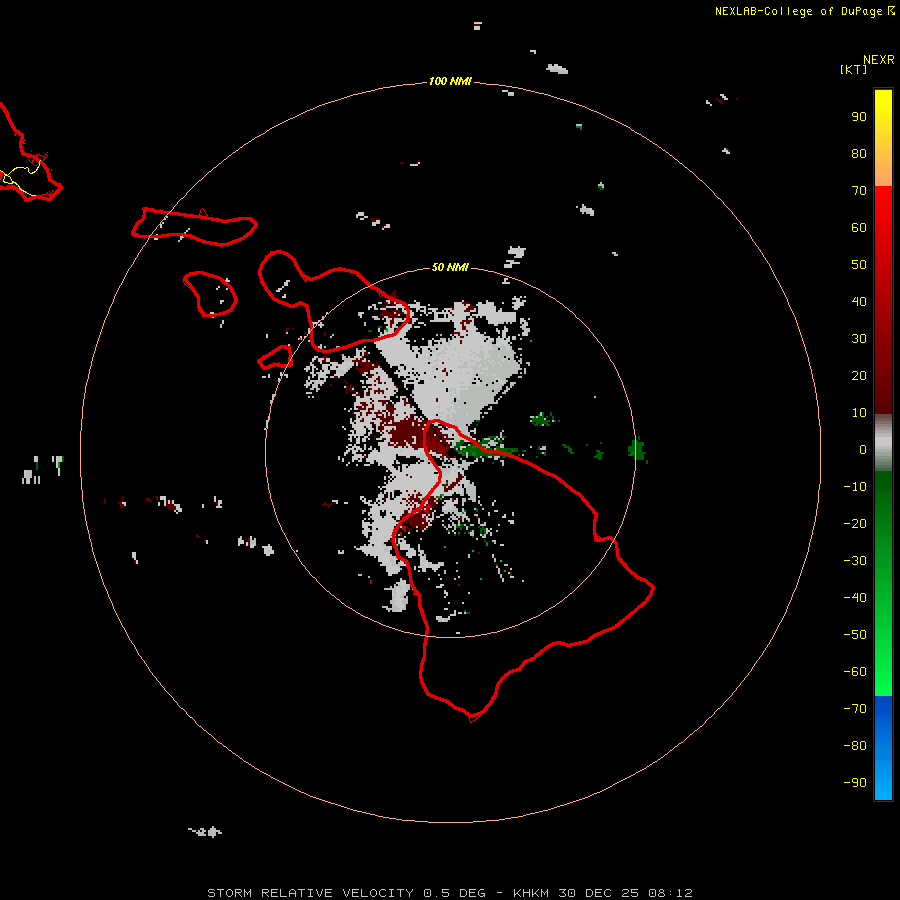This screenshot has height=900, width=900.
Task: Click the yellow top segment of color bar
Action: [883, 138]
